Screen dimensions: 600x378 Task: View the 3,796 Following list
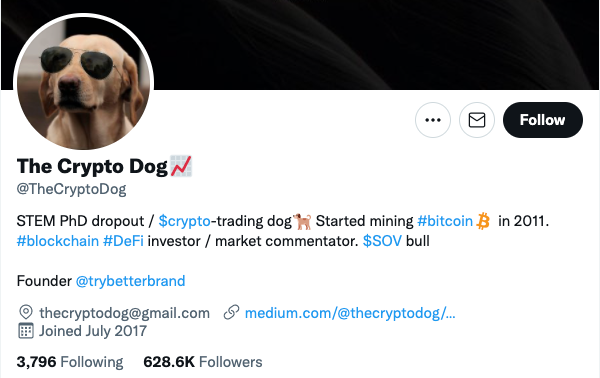pos(70,362)
